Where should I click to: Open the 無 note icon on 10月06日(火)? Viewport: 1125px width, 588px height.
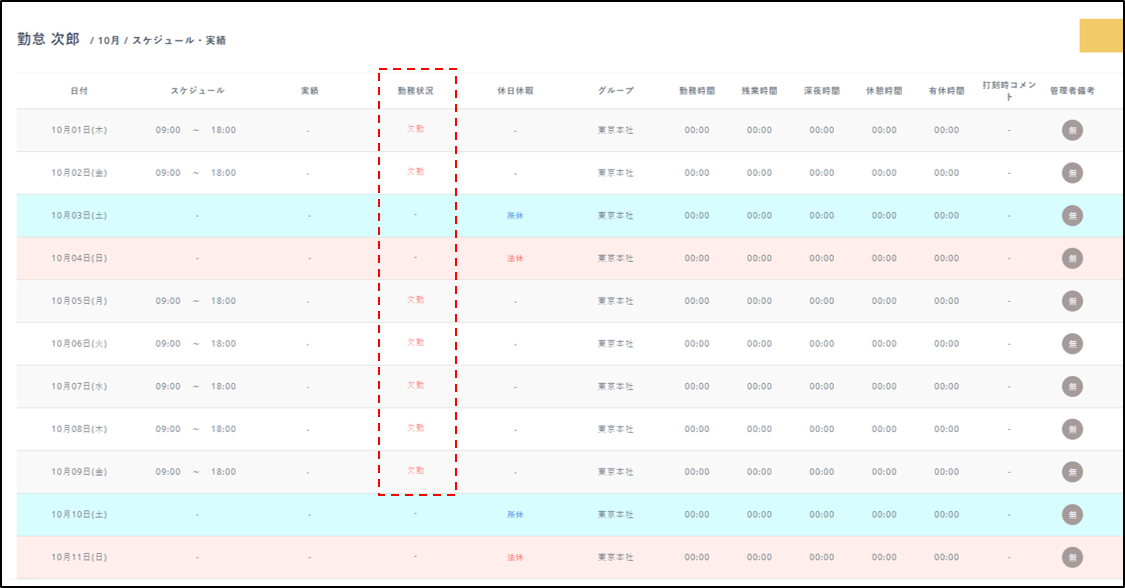pos(1072,344)
